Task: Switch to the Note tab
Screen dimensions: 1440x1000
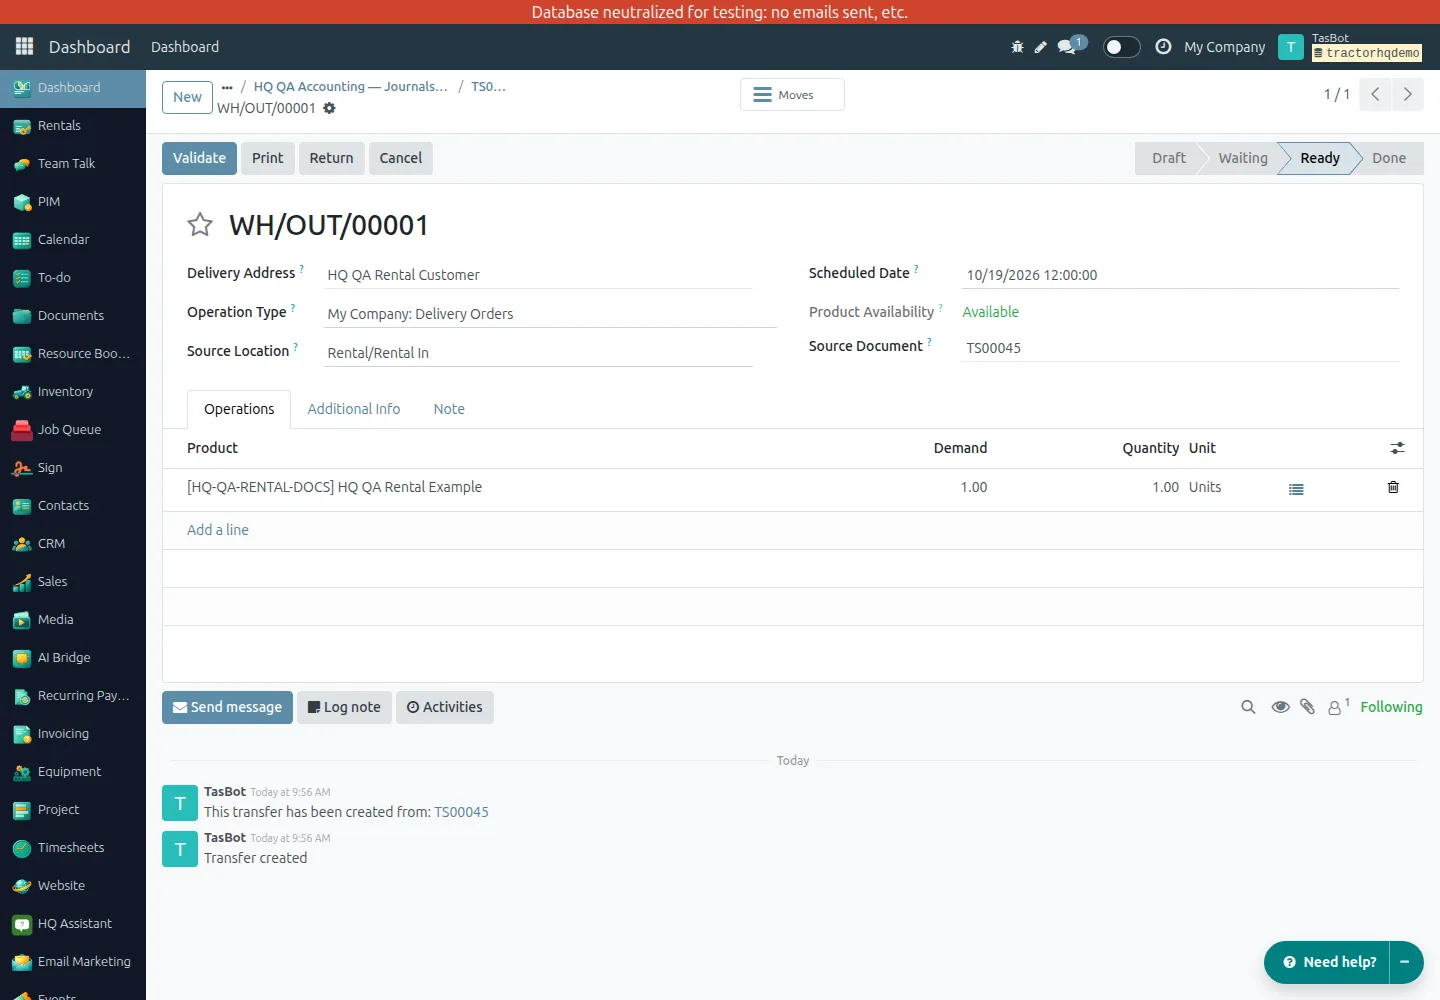Action: click(449, 409)
